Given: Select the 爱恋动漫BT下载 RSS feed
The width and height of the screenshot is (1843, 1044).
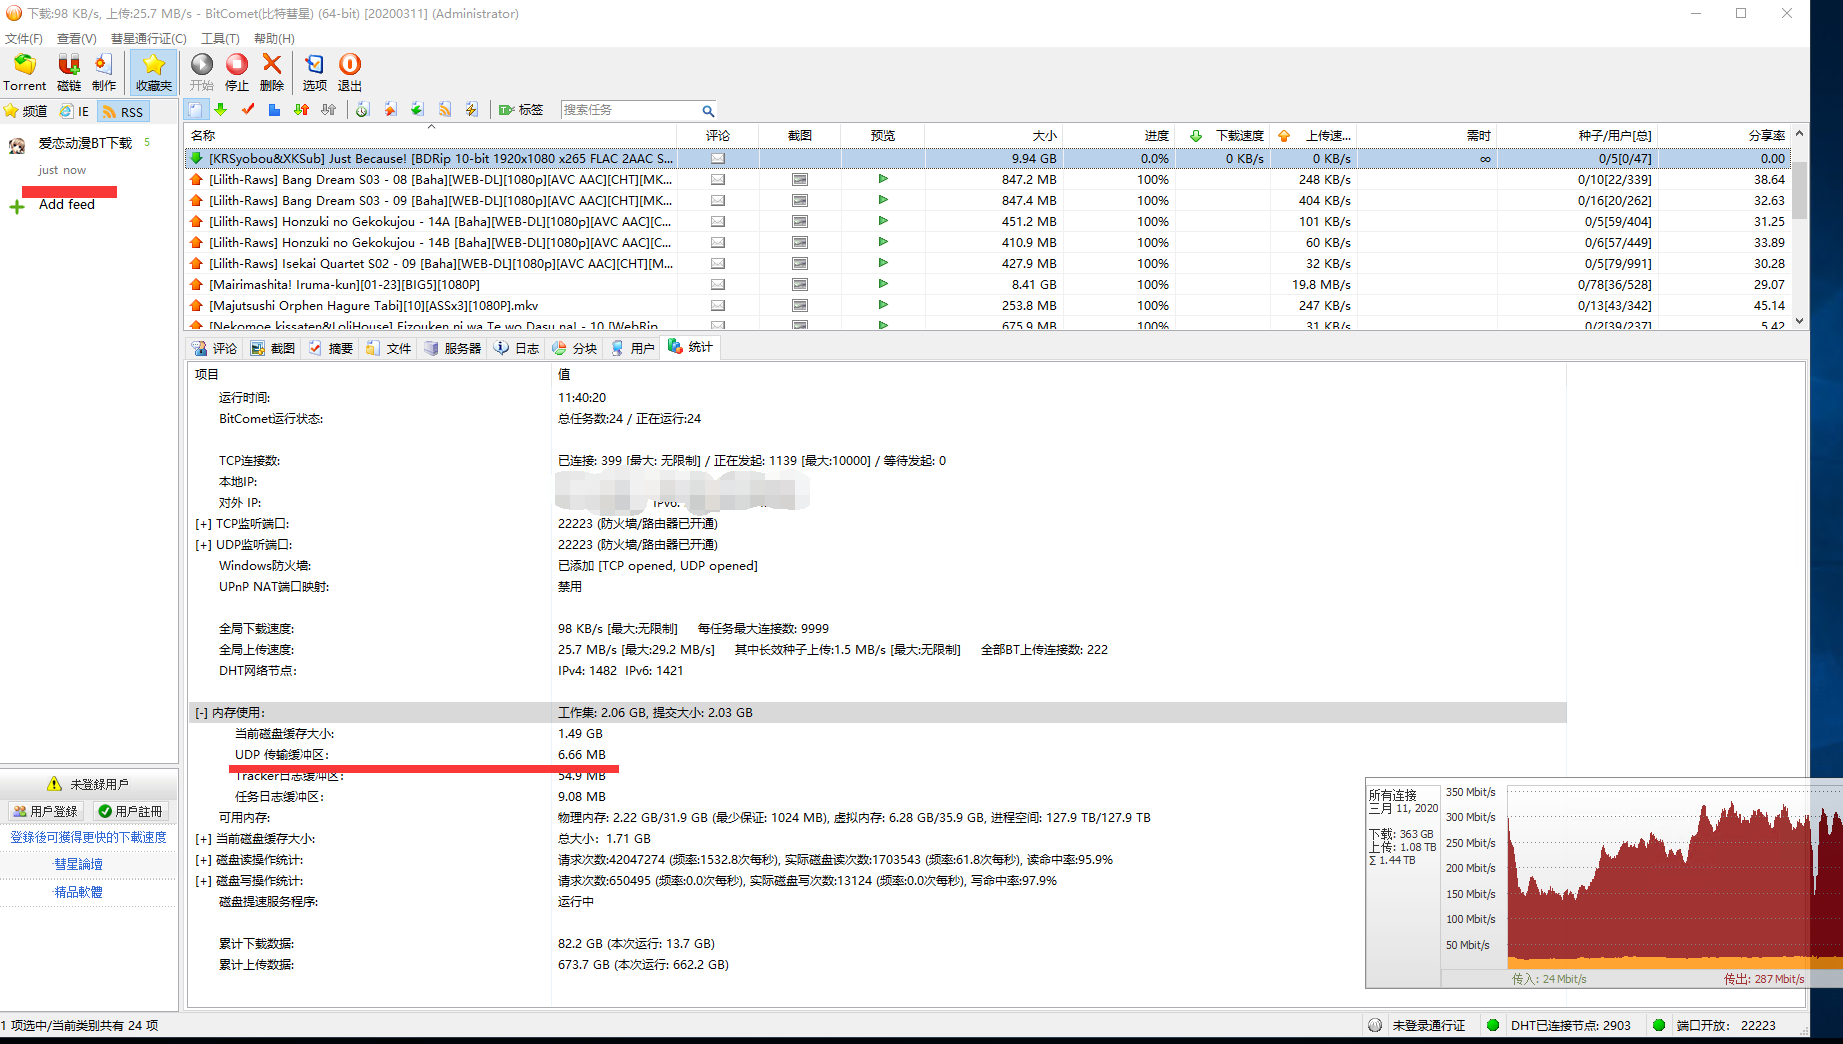Looking at the screenshot, I should [85, 143].
